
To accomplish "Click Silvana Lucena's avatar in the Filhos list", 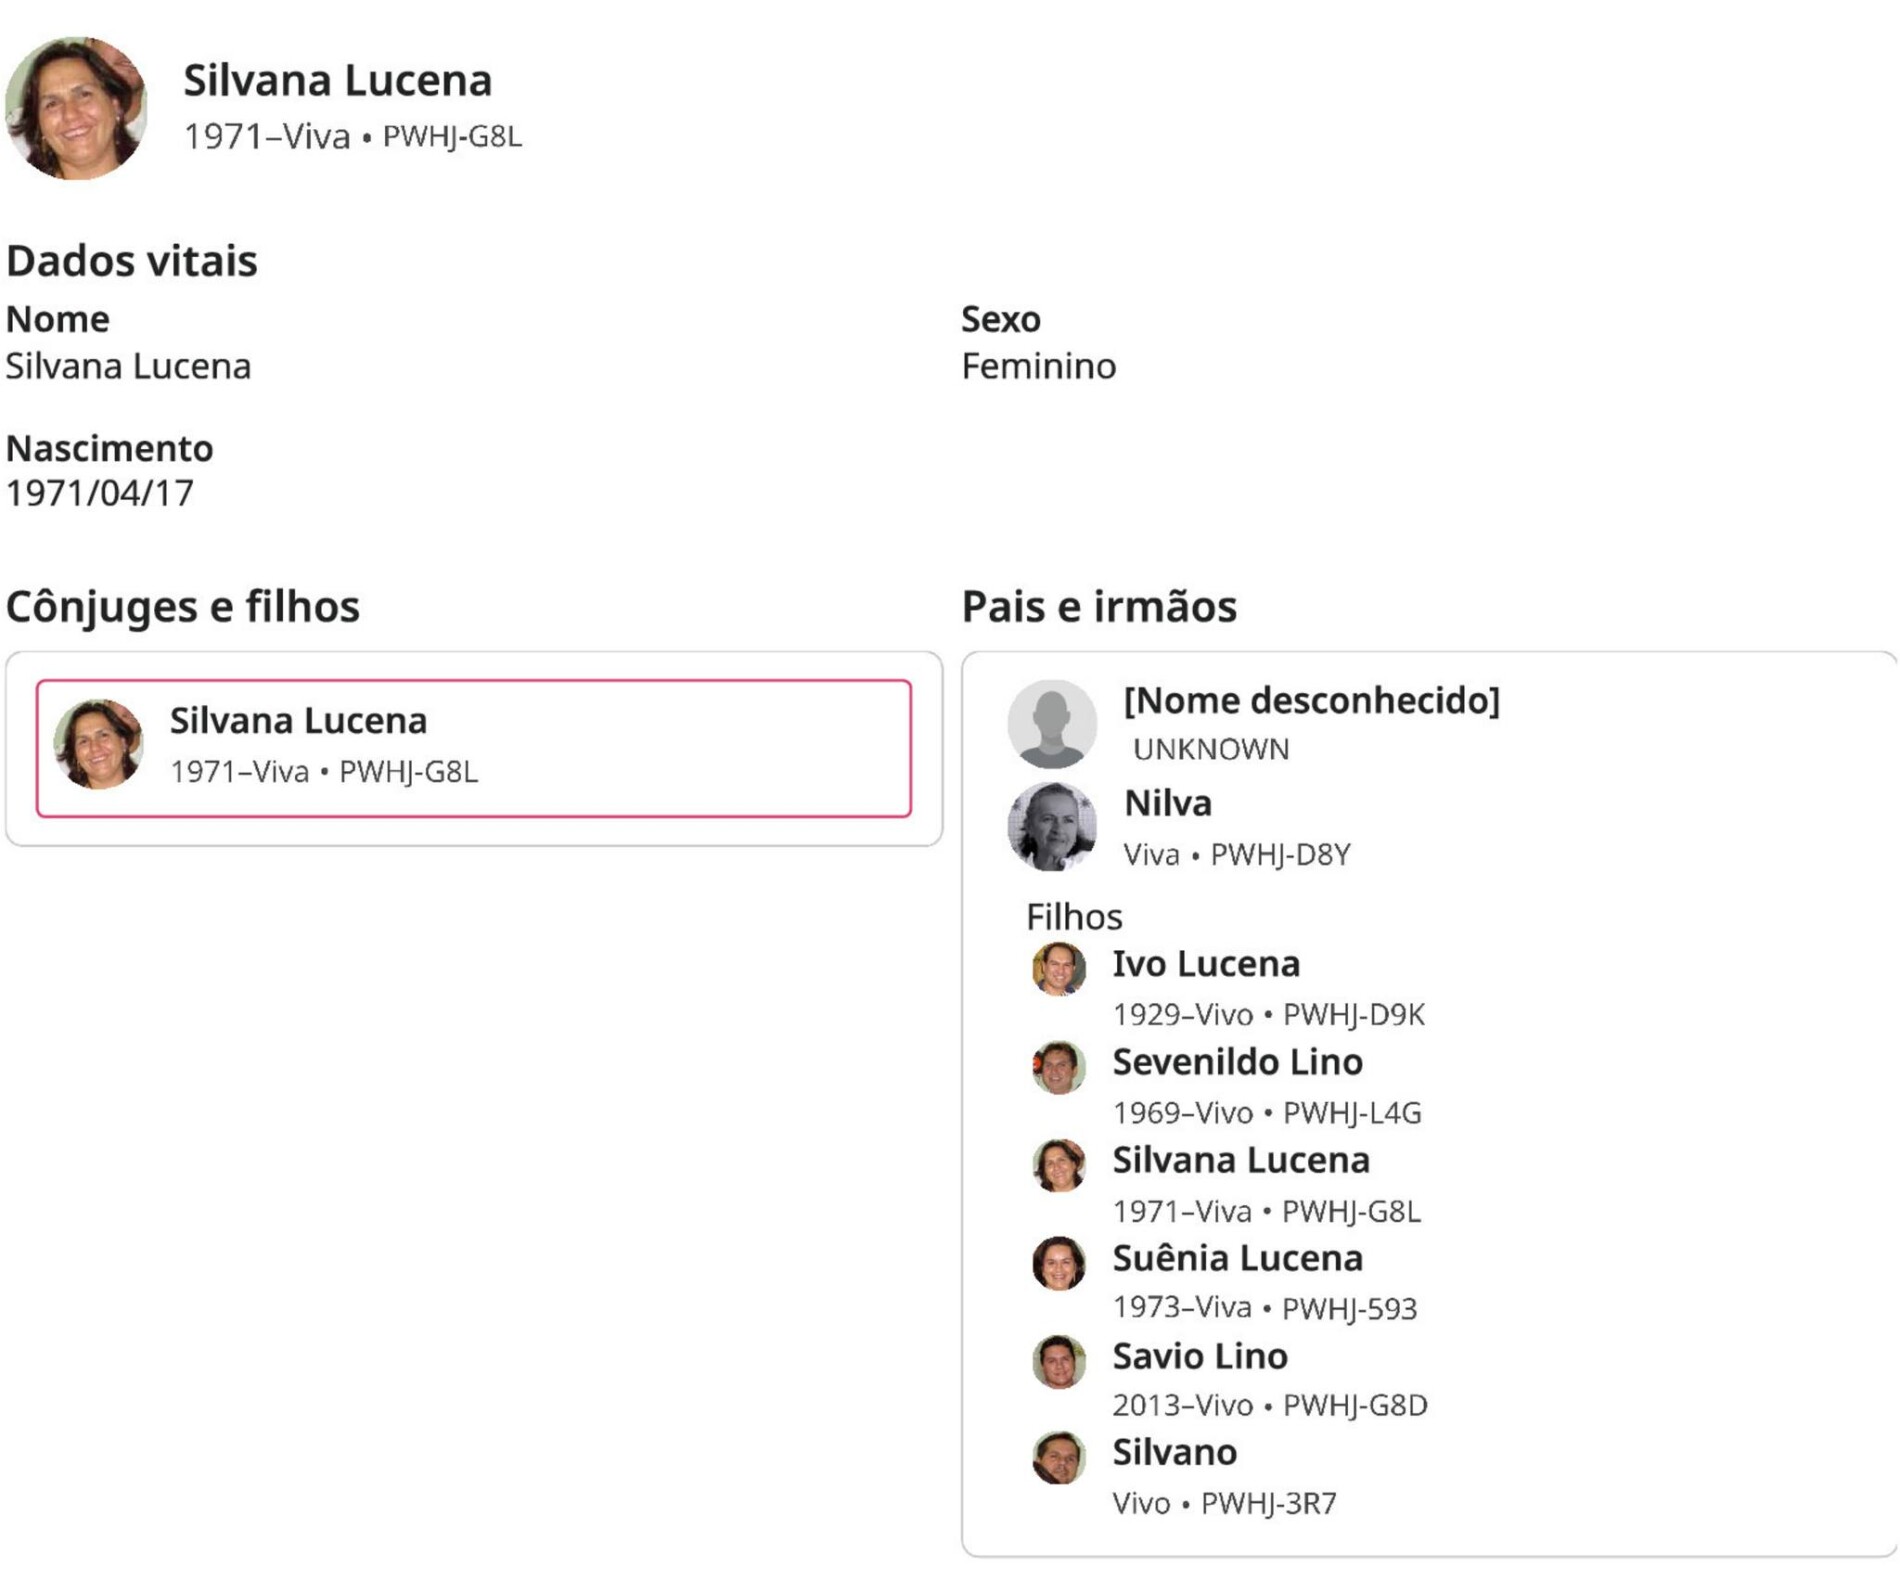I will tap(1058, 1165).
